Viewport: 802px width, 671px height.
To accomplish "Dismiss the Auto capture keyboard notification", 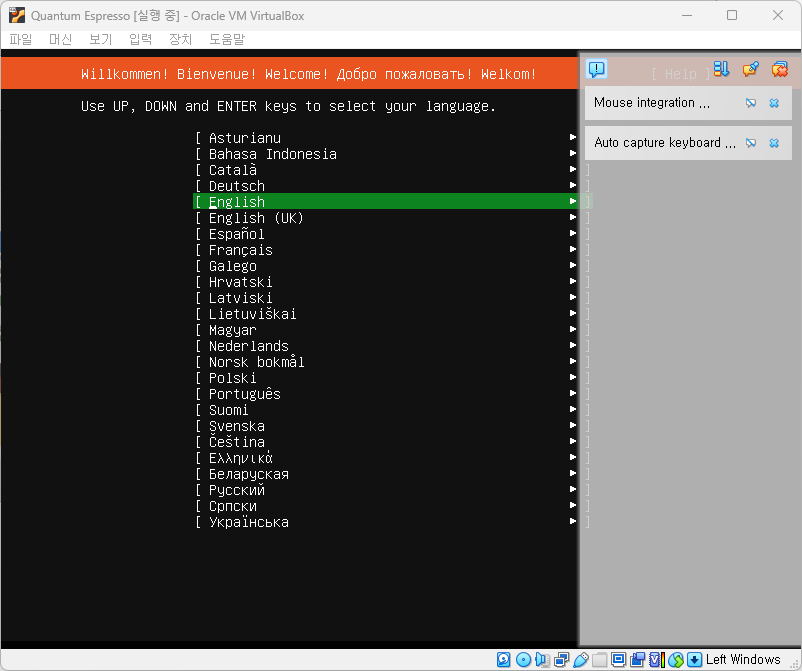I will [774, 143].
